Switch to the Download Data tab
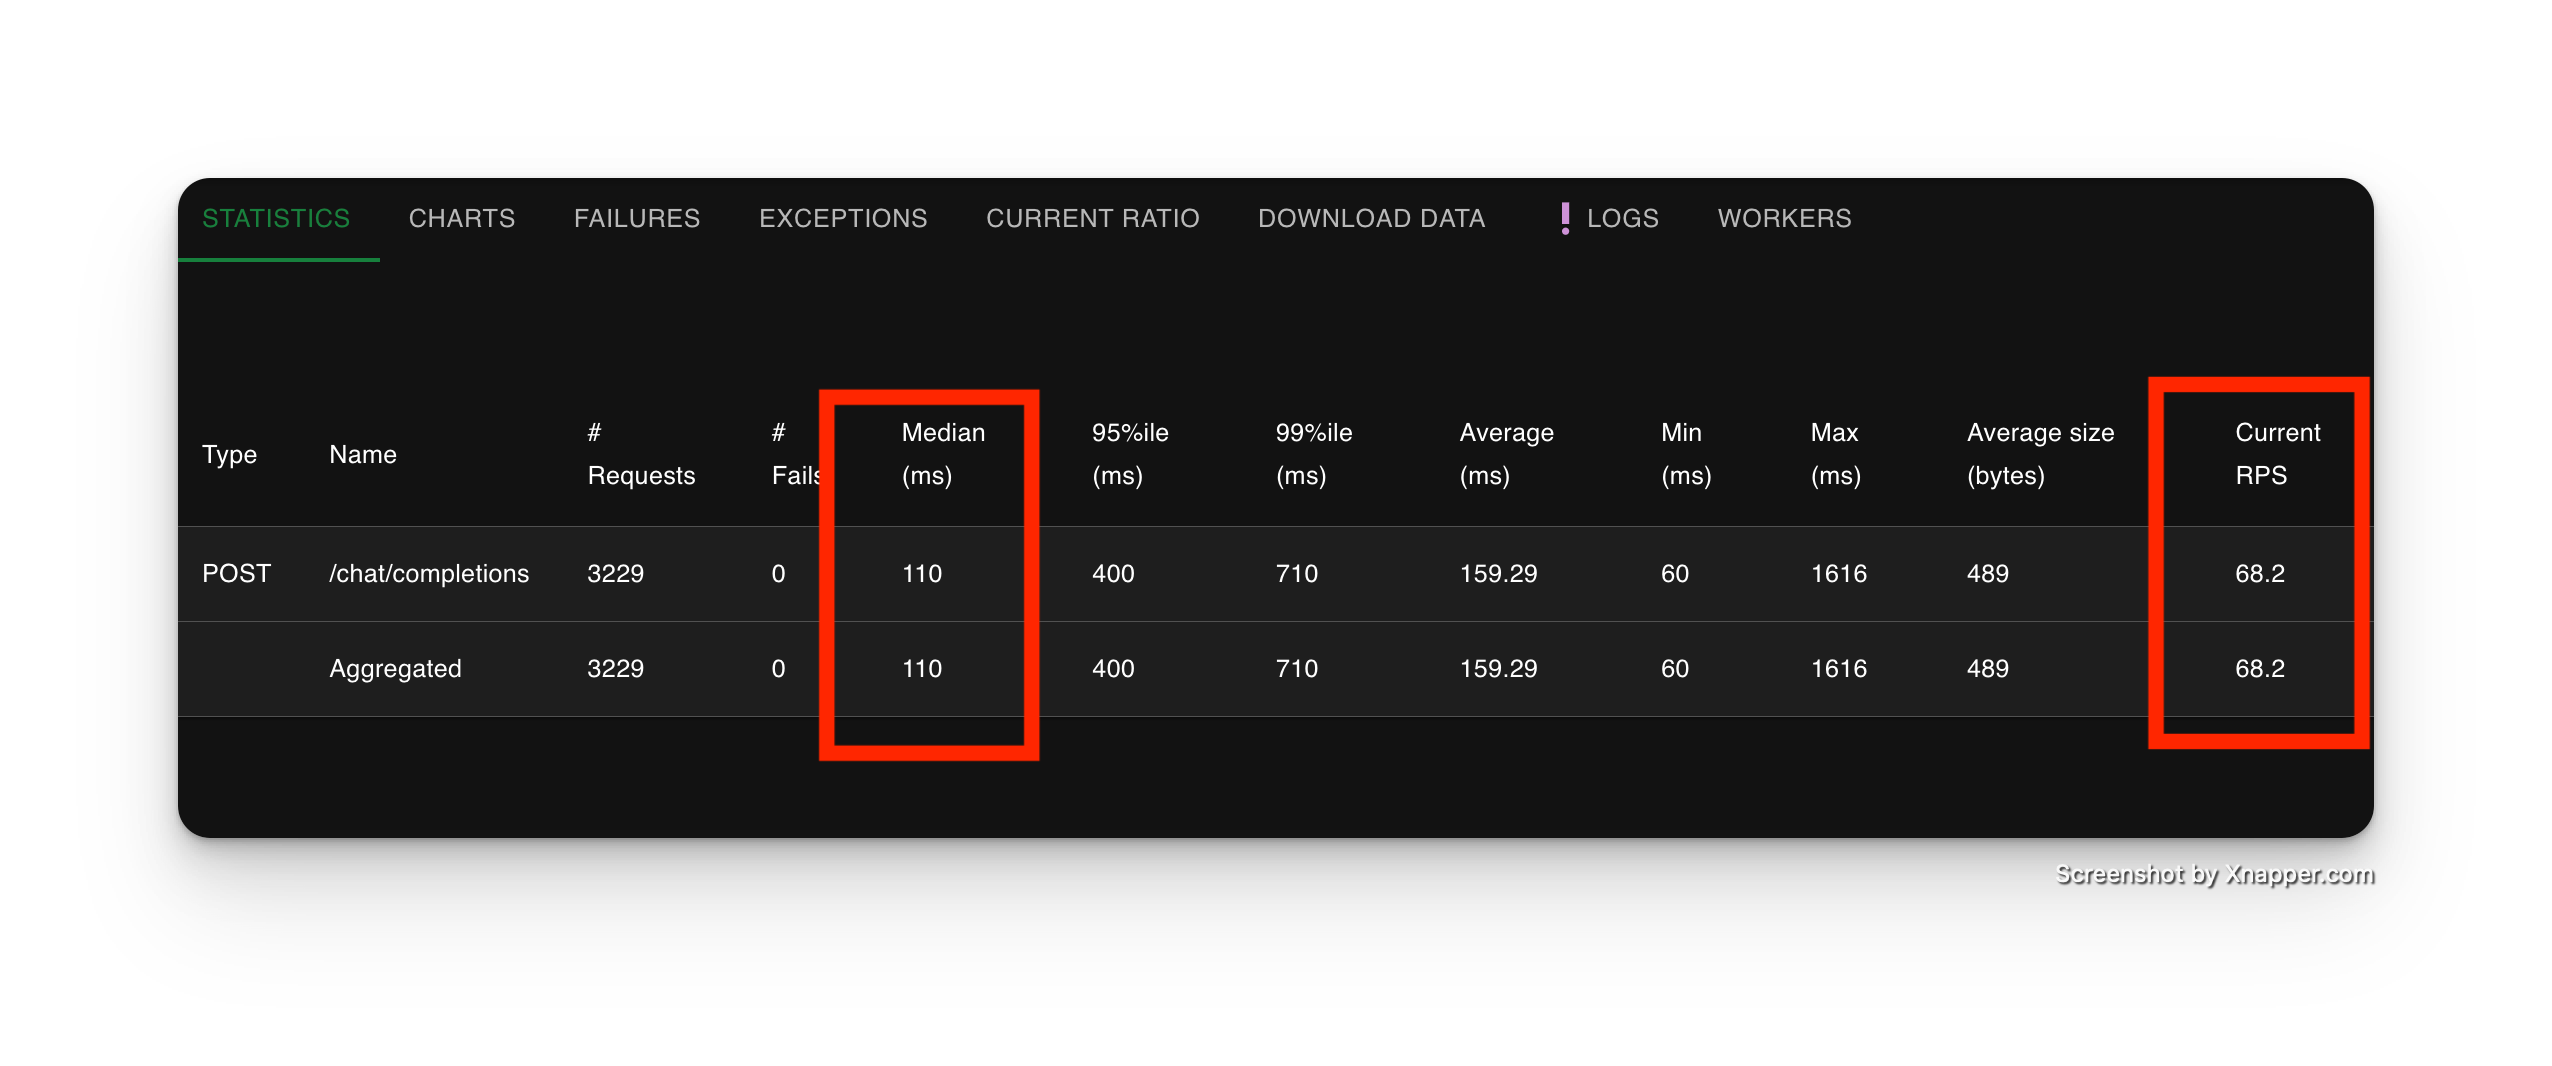Screen dimensions: 2552x1066 coord(1371,218)
